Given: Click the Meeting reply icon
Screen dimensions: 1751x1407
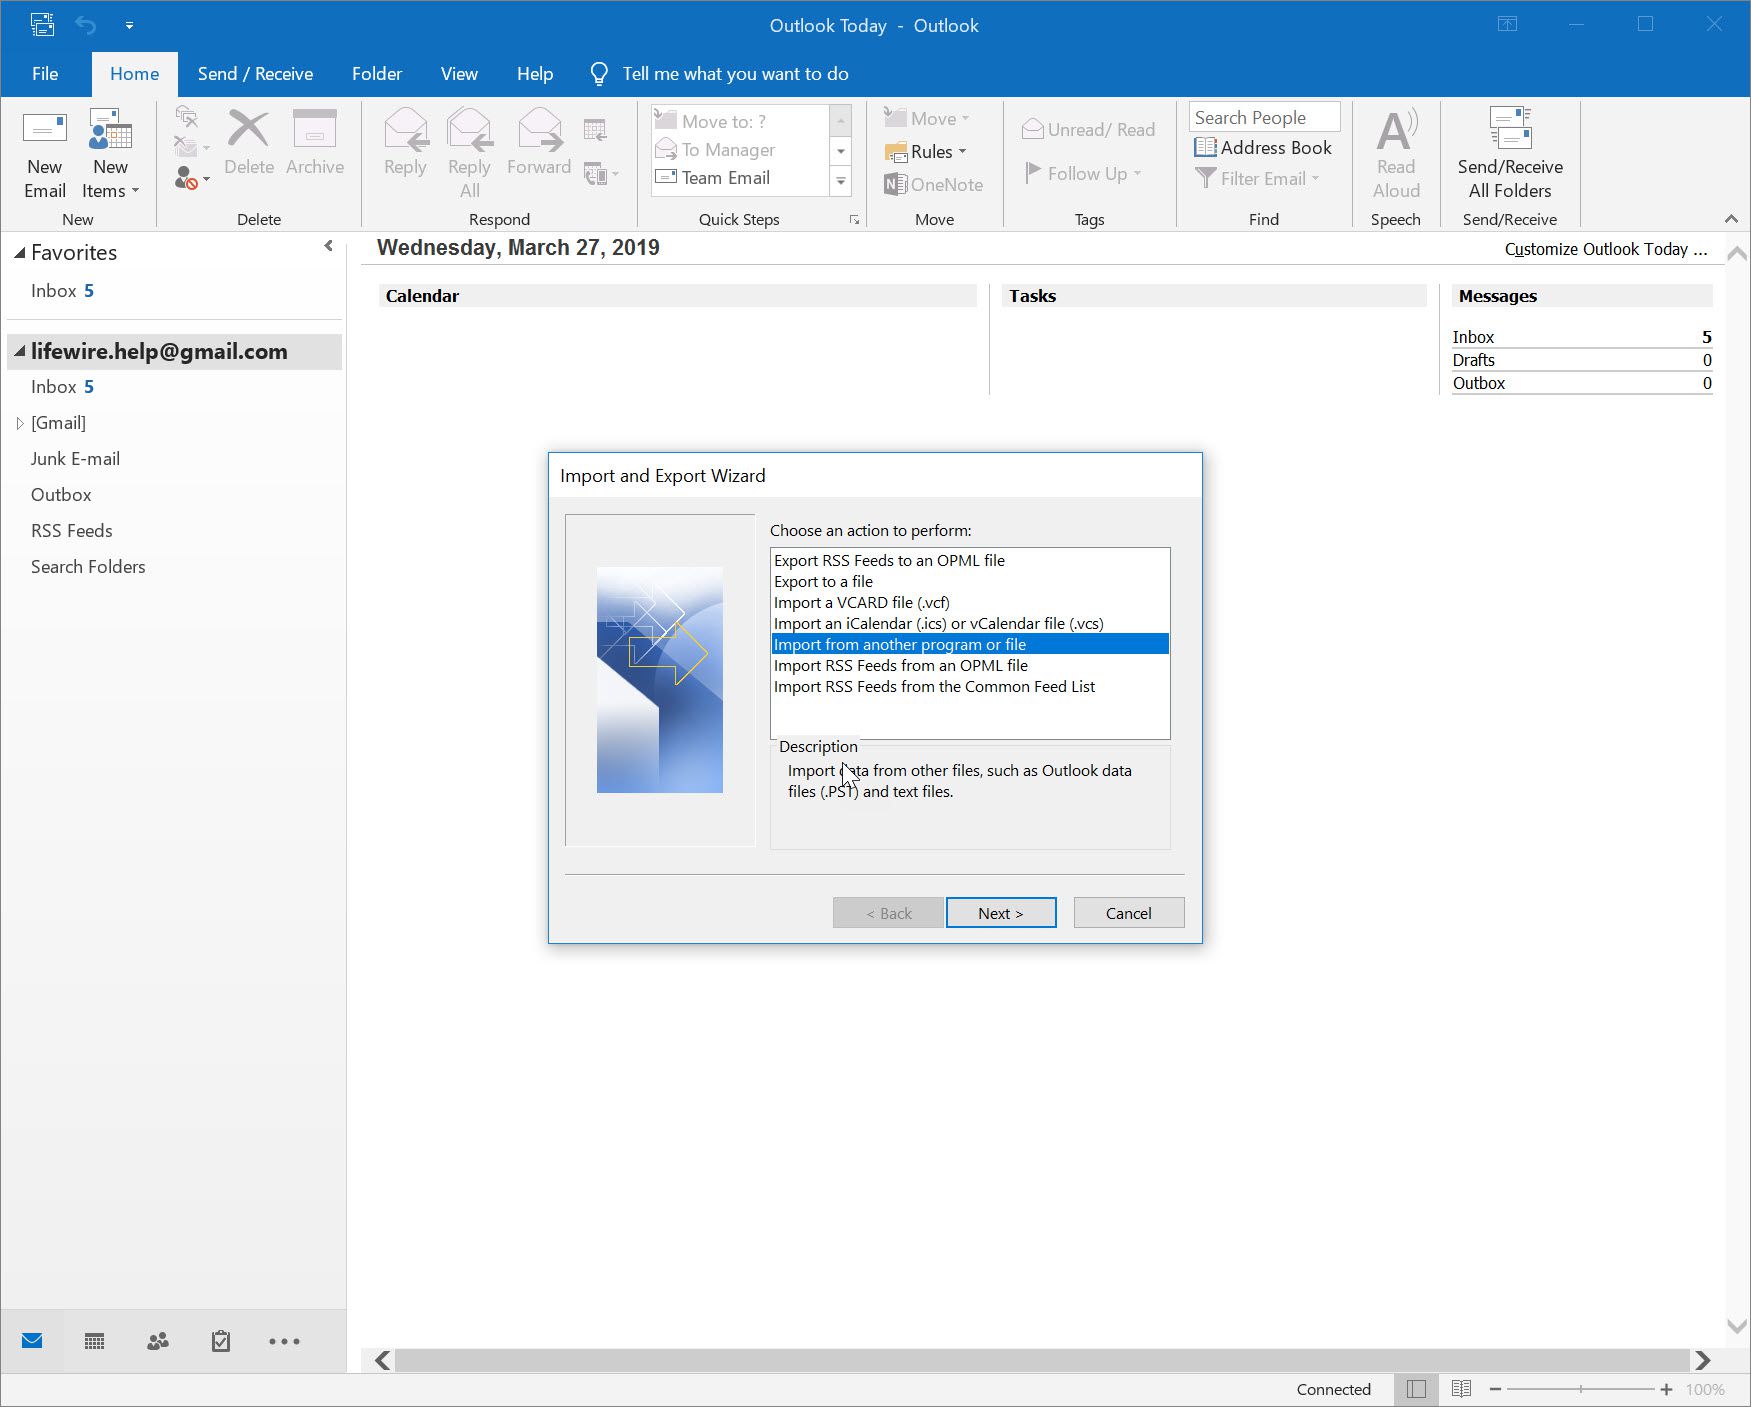Looking at the screenshot, I should [595, 130].
